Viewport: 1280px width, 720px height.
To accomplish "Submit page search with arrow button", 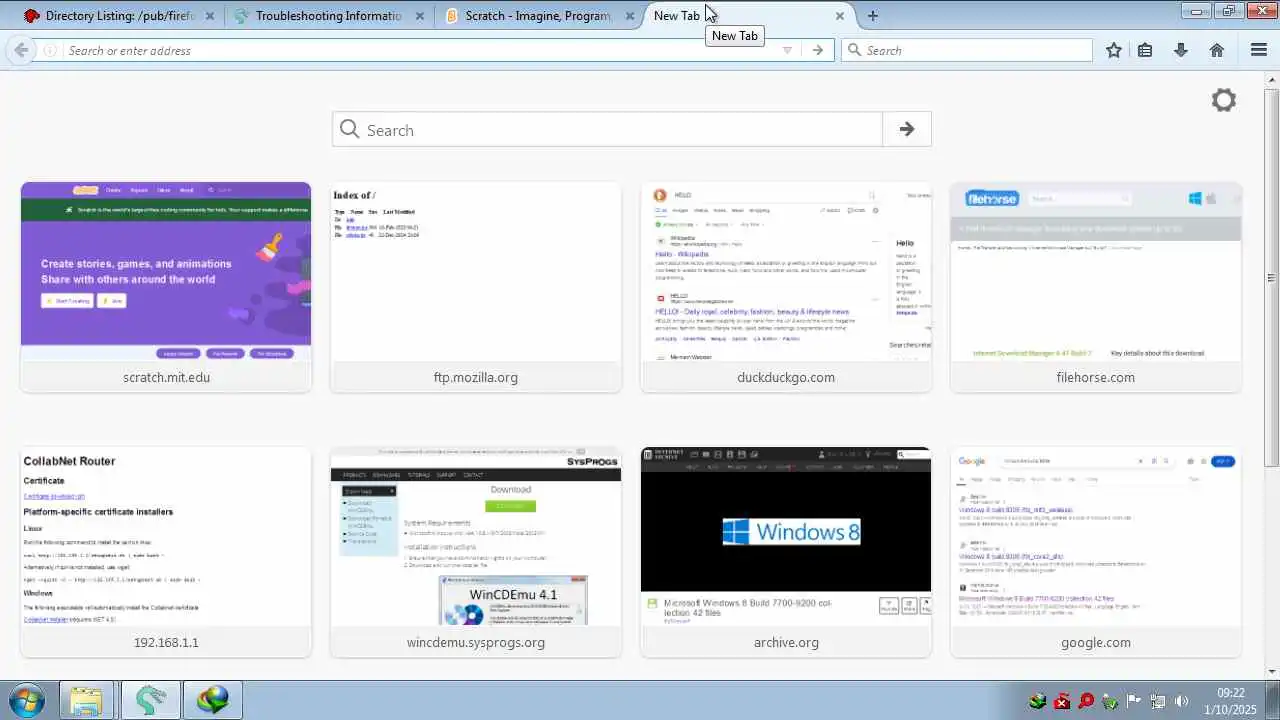I will coord(907,129).
